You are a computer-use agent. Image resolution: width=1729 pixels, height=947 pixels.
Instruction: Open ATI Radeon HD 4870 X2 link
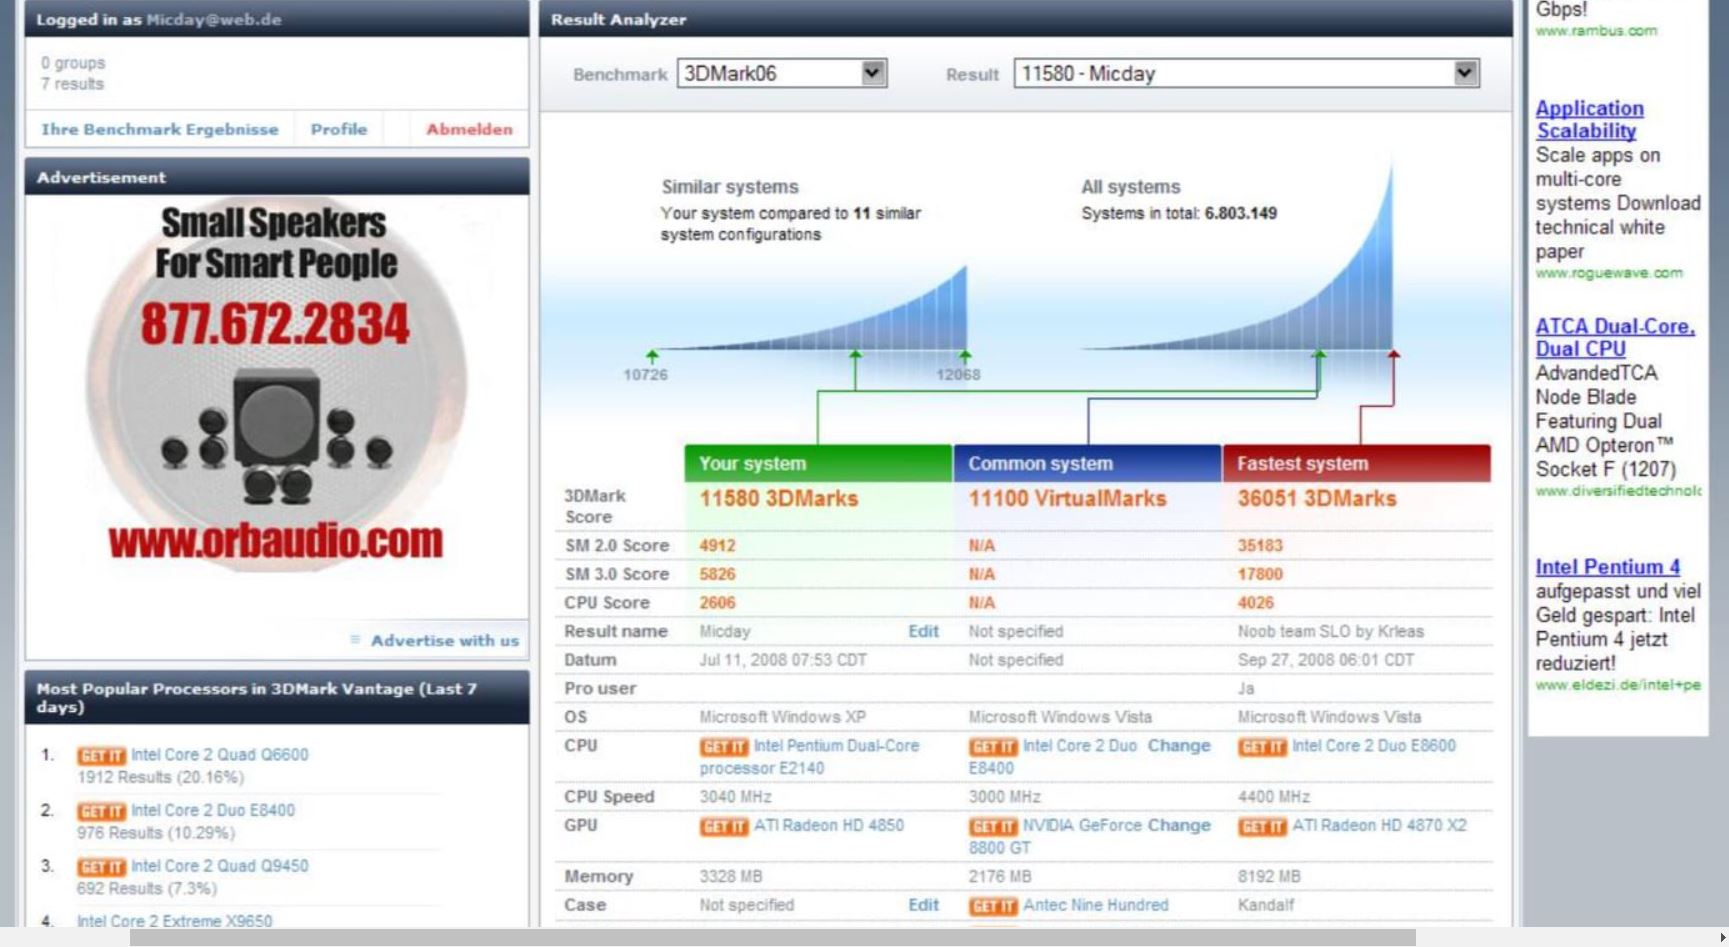click(x=1379, y=826)
